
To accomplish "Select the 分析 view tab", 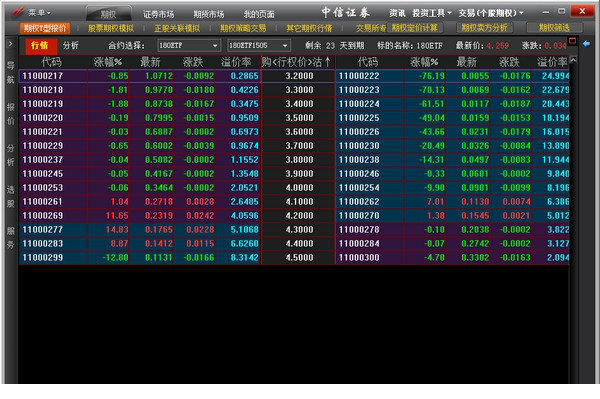I will click(71, 46).
